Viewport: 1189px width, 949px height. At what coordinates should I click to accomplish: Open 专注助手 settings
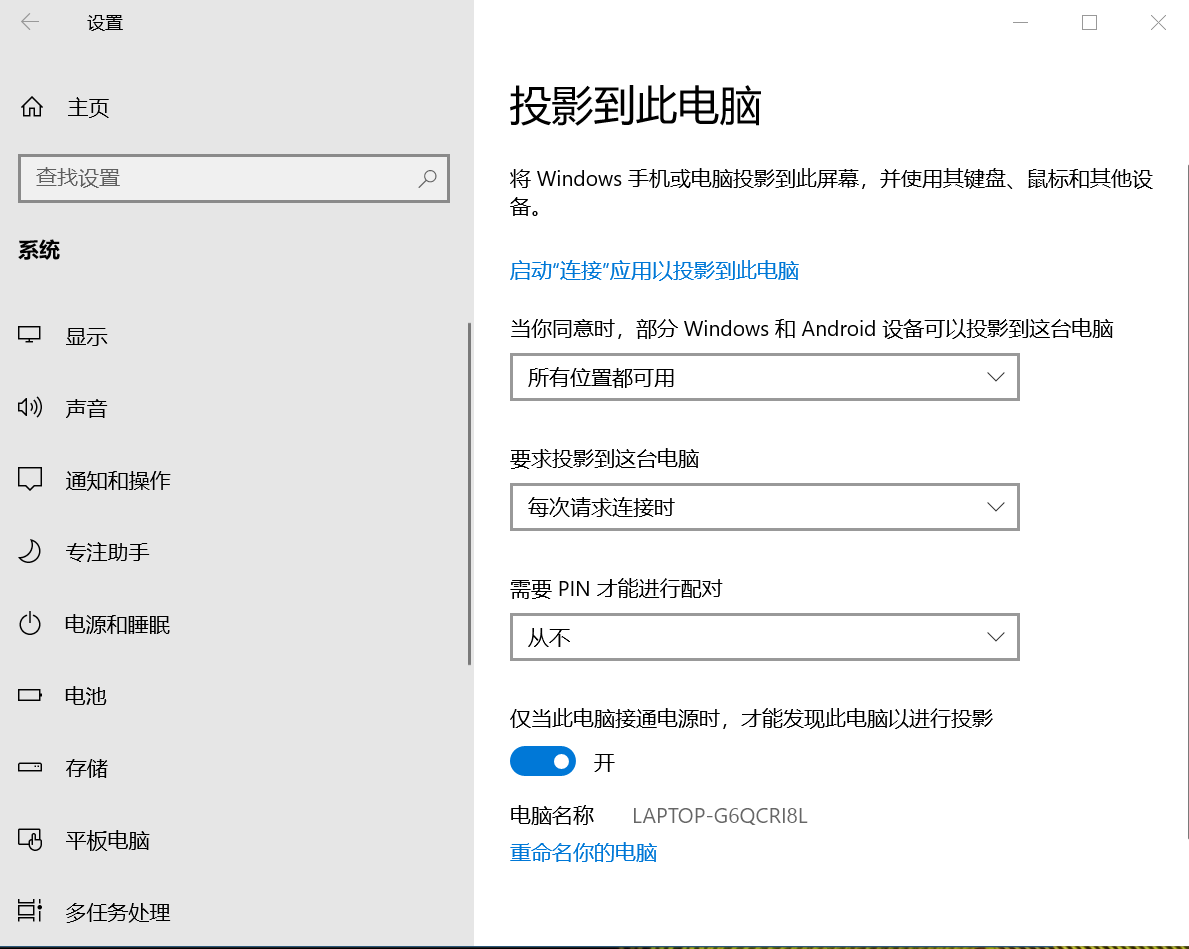coord(108,552)
